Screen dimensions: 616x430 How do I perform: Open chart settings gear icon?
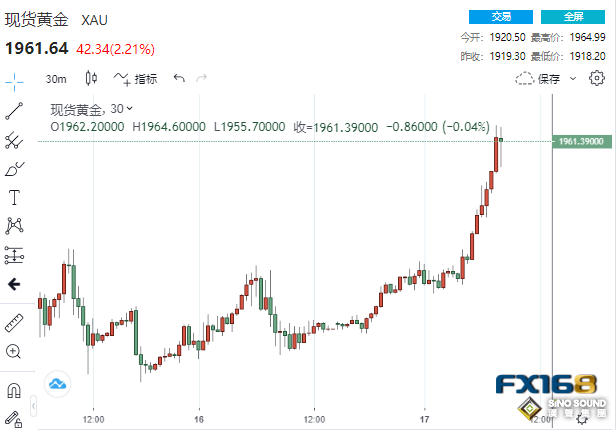[x=597, y=78]
